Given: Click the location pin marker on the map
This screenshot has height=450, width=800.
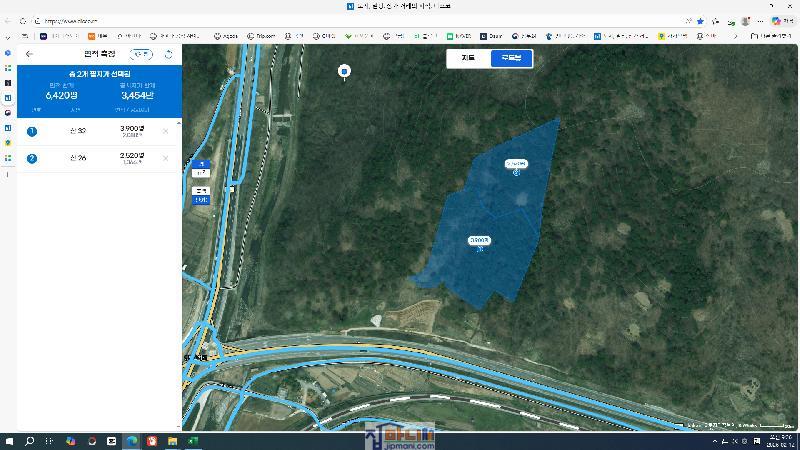Looking at the screenshot, I should tap(344, 71).
